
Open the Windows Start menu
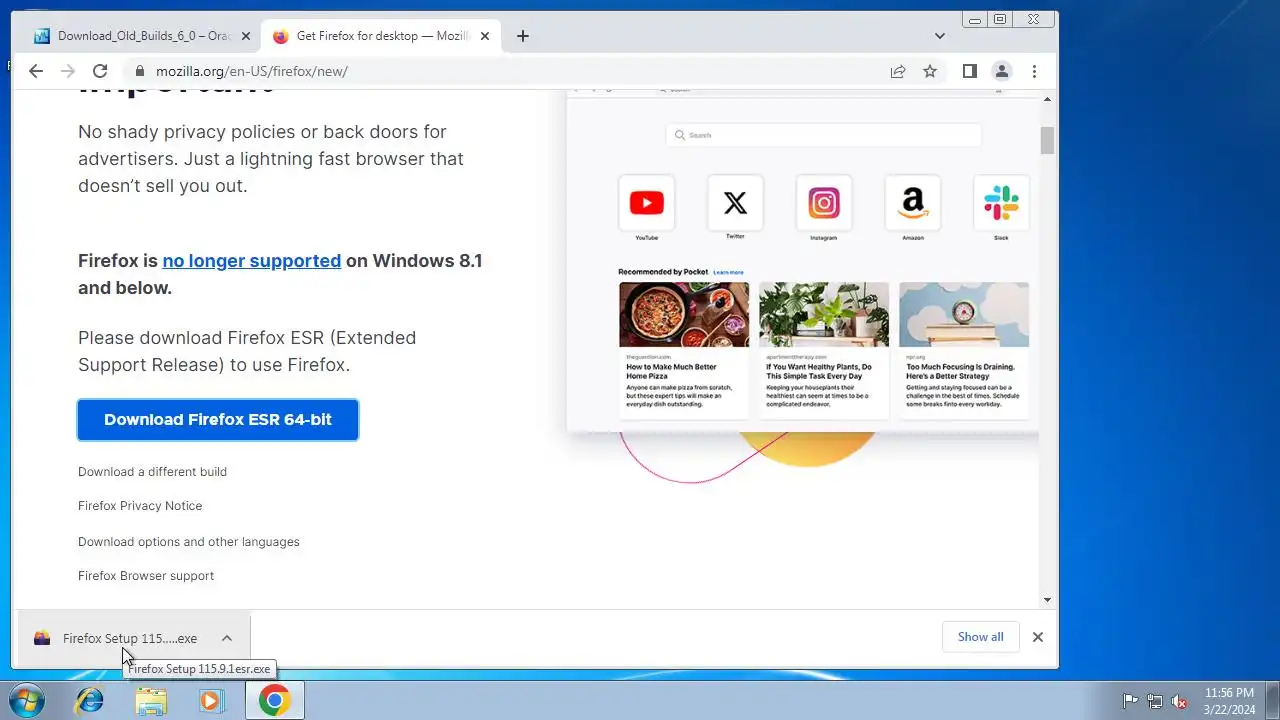25,701
